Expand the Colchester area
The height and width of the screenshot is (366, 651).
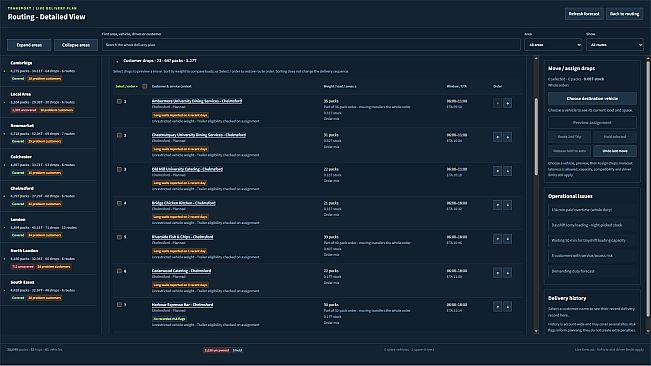(x=48, y=165)
